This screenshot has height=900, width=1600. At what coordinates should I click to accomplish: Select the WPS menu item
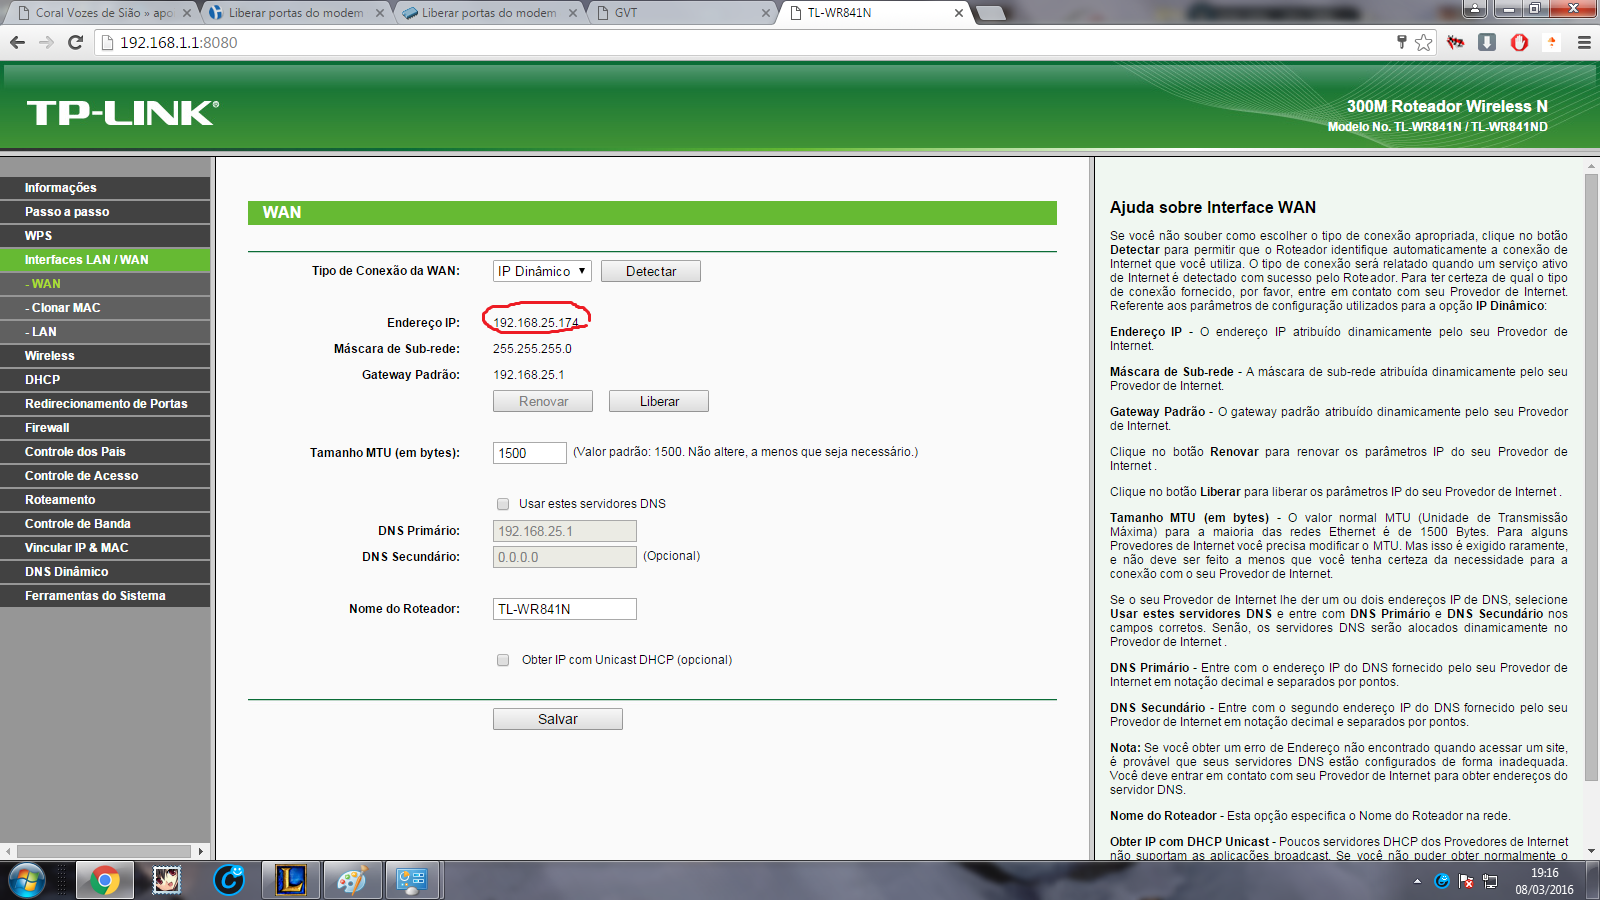point(105,236)
